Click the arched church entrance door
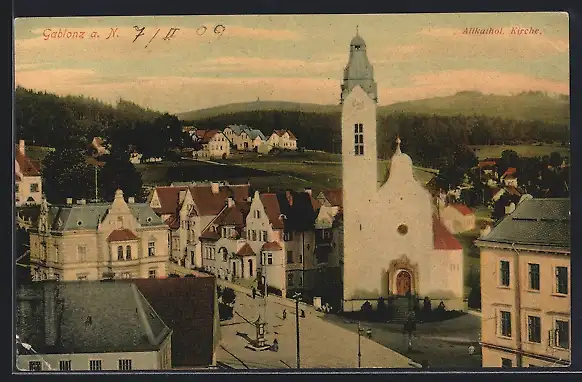 tap(403, 283)
